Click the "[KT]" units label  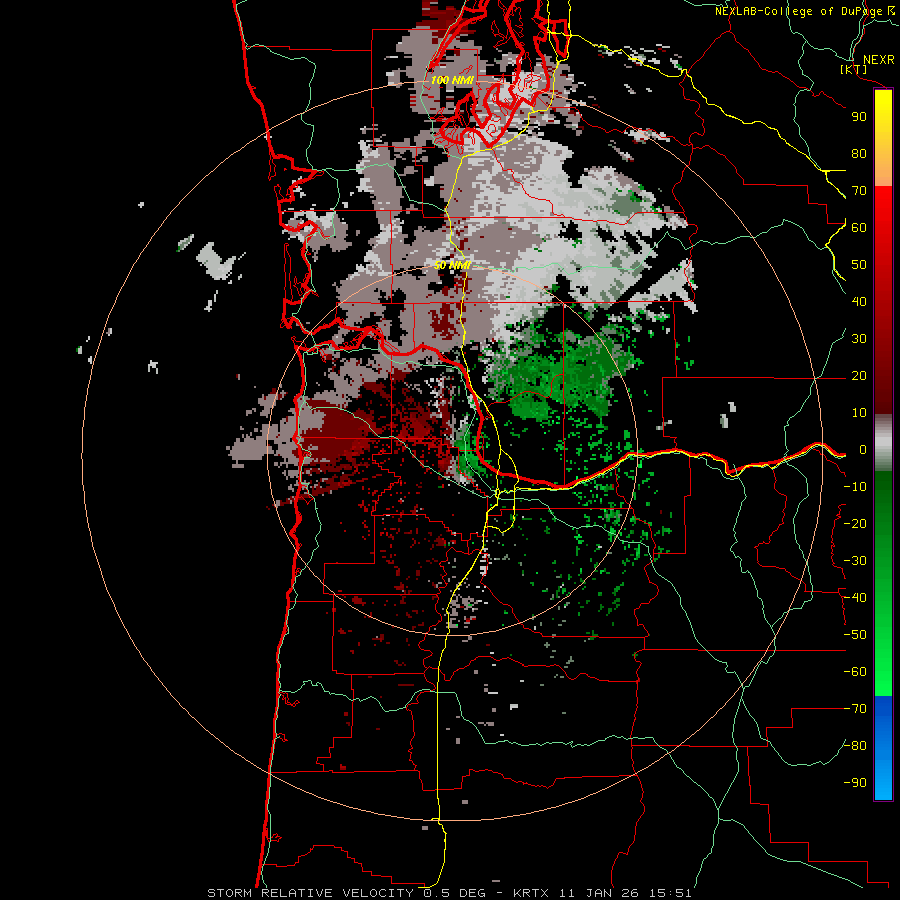tap(854, 69)
